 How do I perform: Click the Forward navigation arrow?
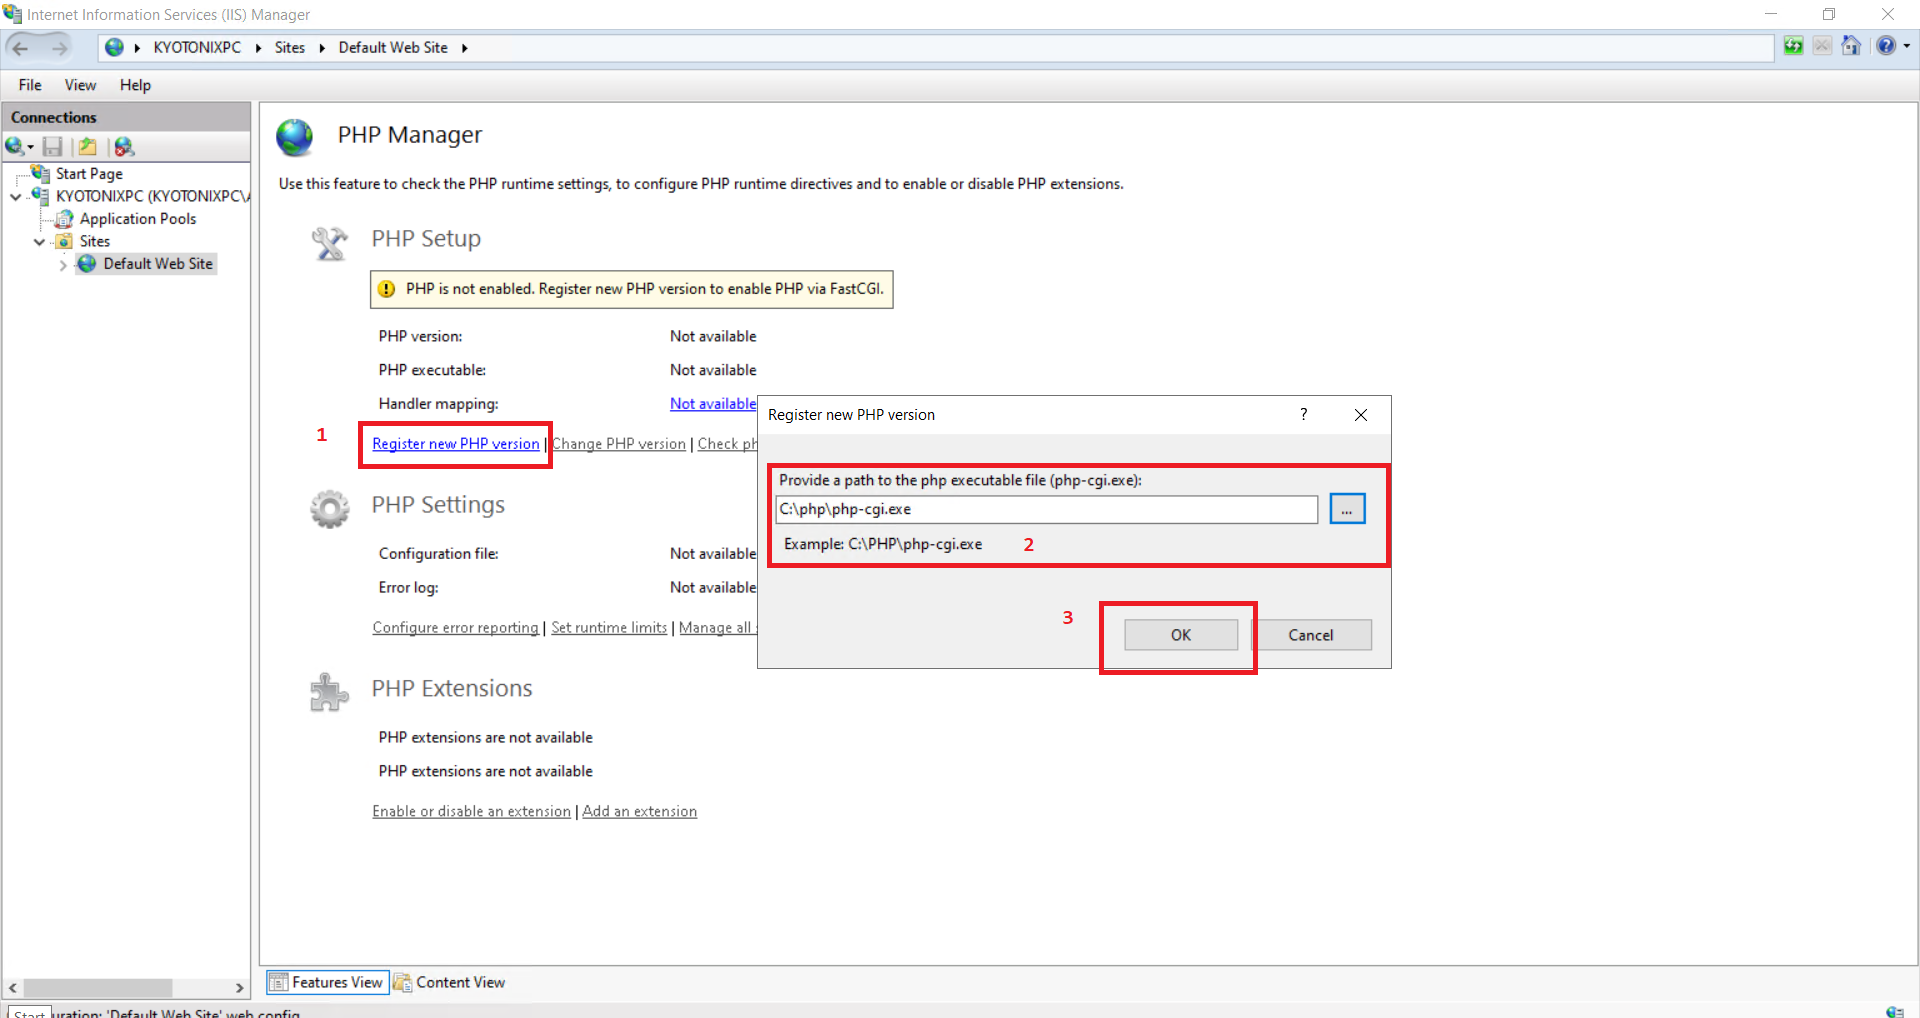pyautogui.click(x=60, y=47)
